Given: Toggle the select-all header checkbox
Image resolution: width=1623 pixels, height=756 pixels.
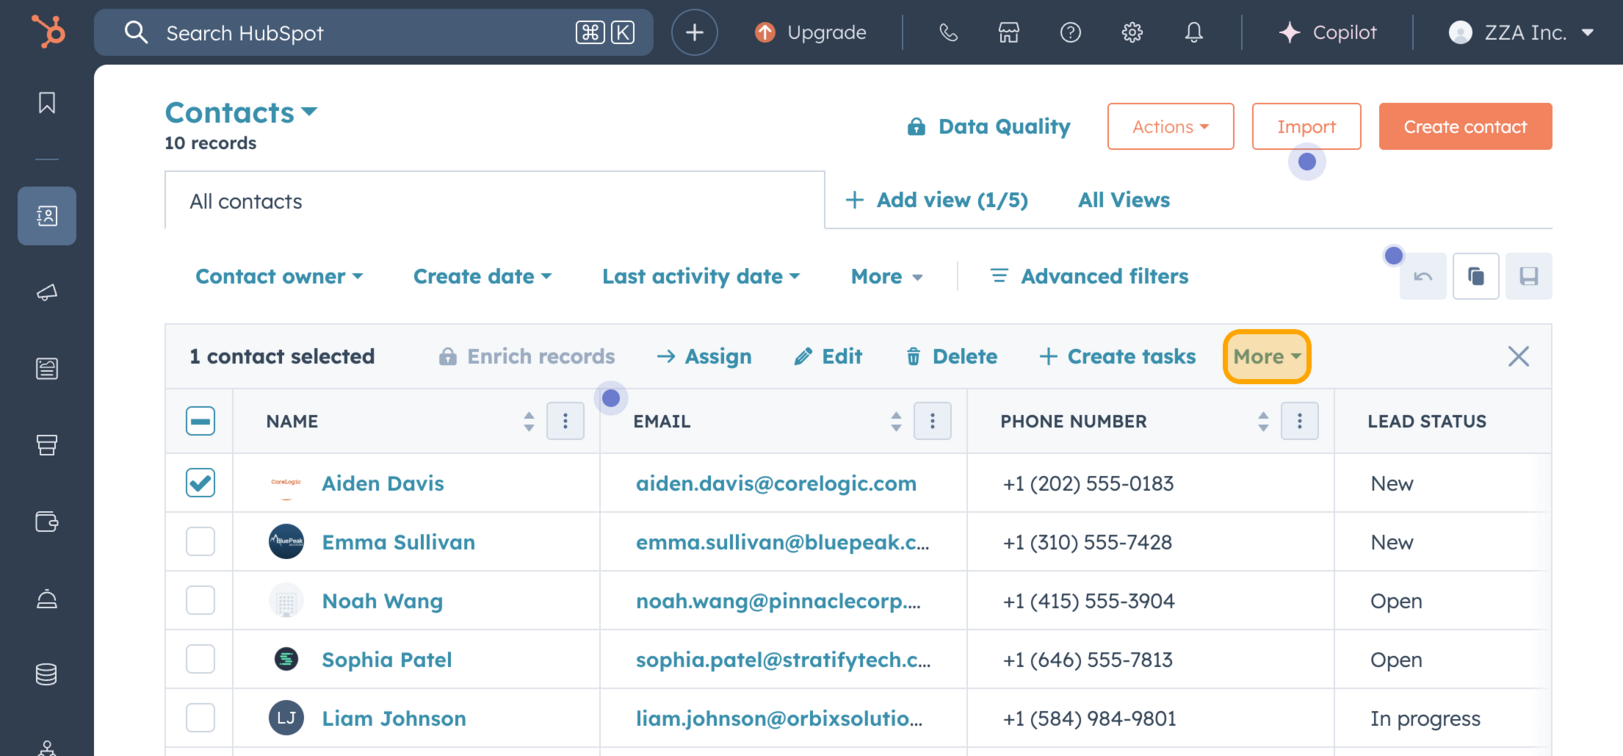Looking at the screenshot, I should [200, 421].
